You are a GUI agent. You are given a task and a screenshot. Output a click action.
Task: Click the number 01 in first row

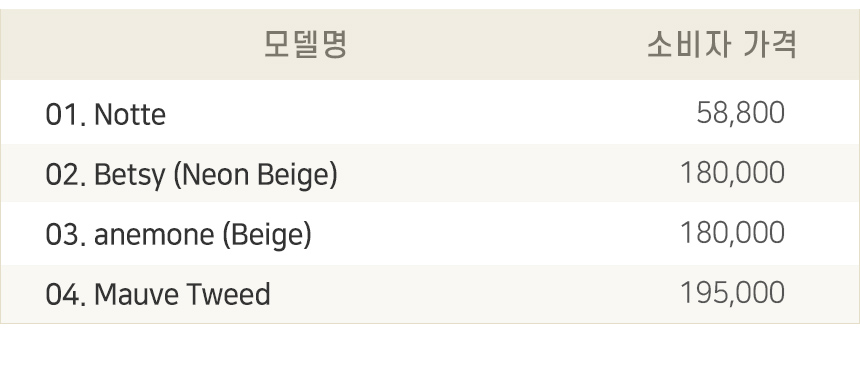coord(62,115)
